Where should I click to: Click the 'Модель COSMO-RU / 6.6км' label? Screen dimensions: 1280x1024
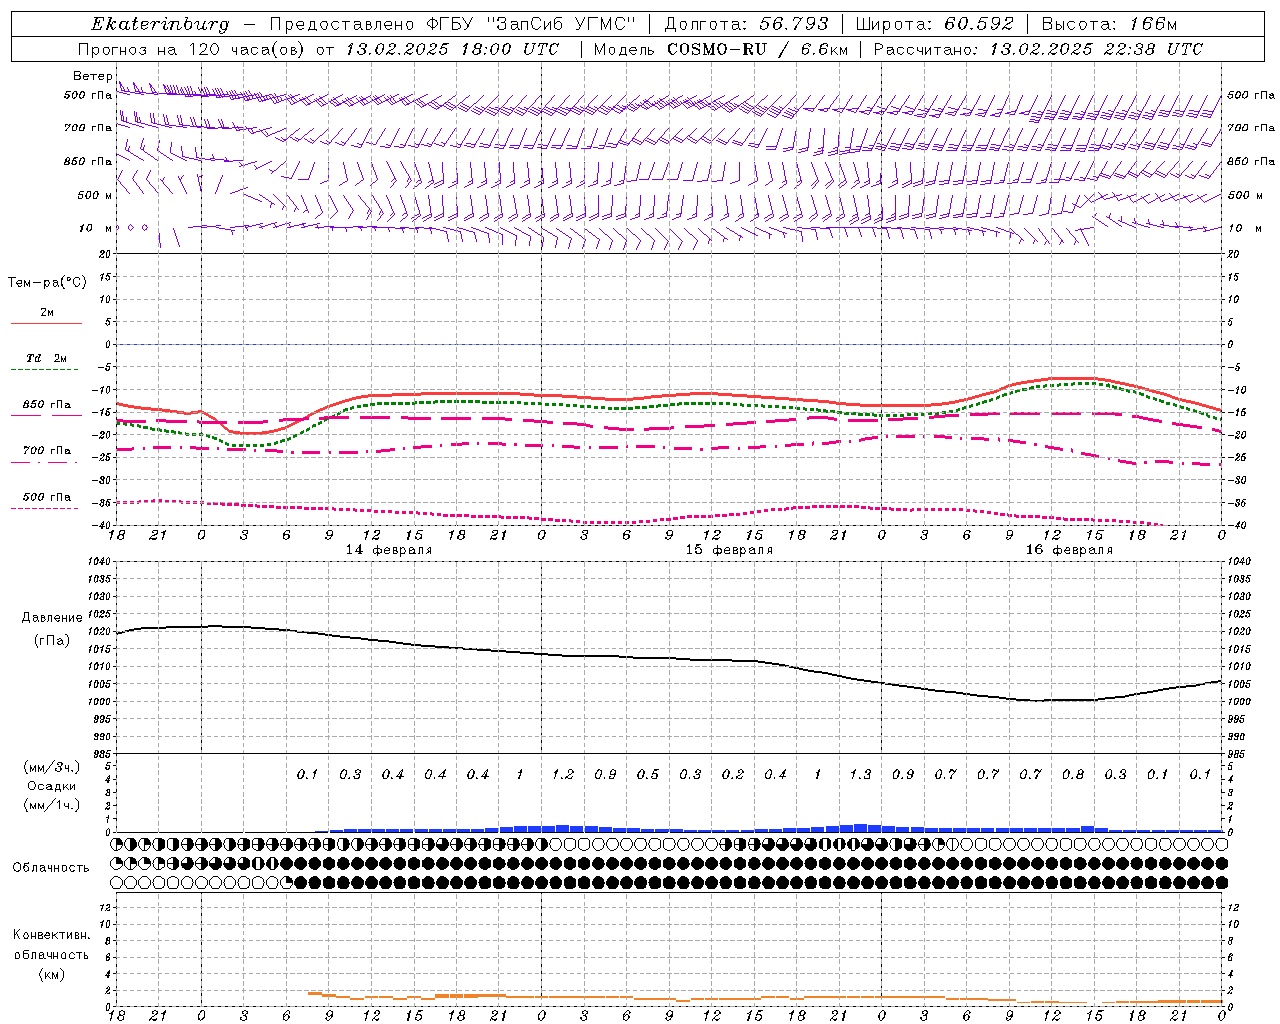click(720, 49)
